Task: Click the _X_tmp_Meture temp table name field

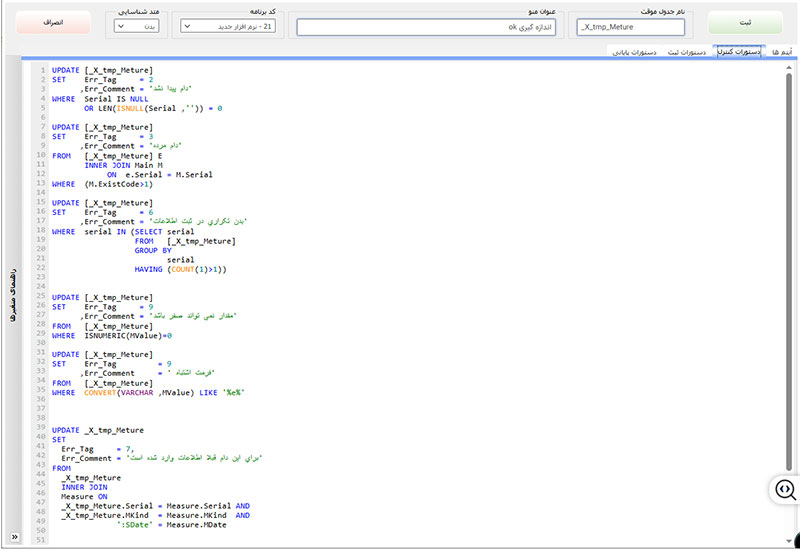Action: pyautogui.click(x=631, y=27)
